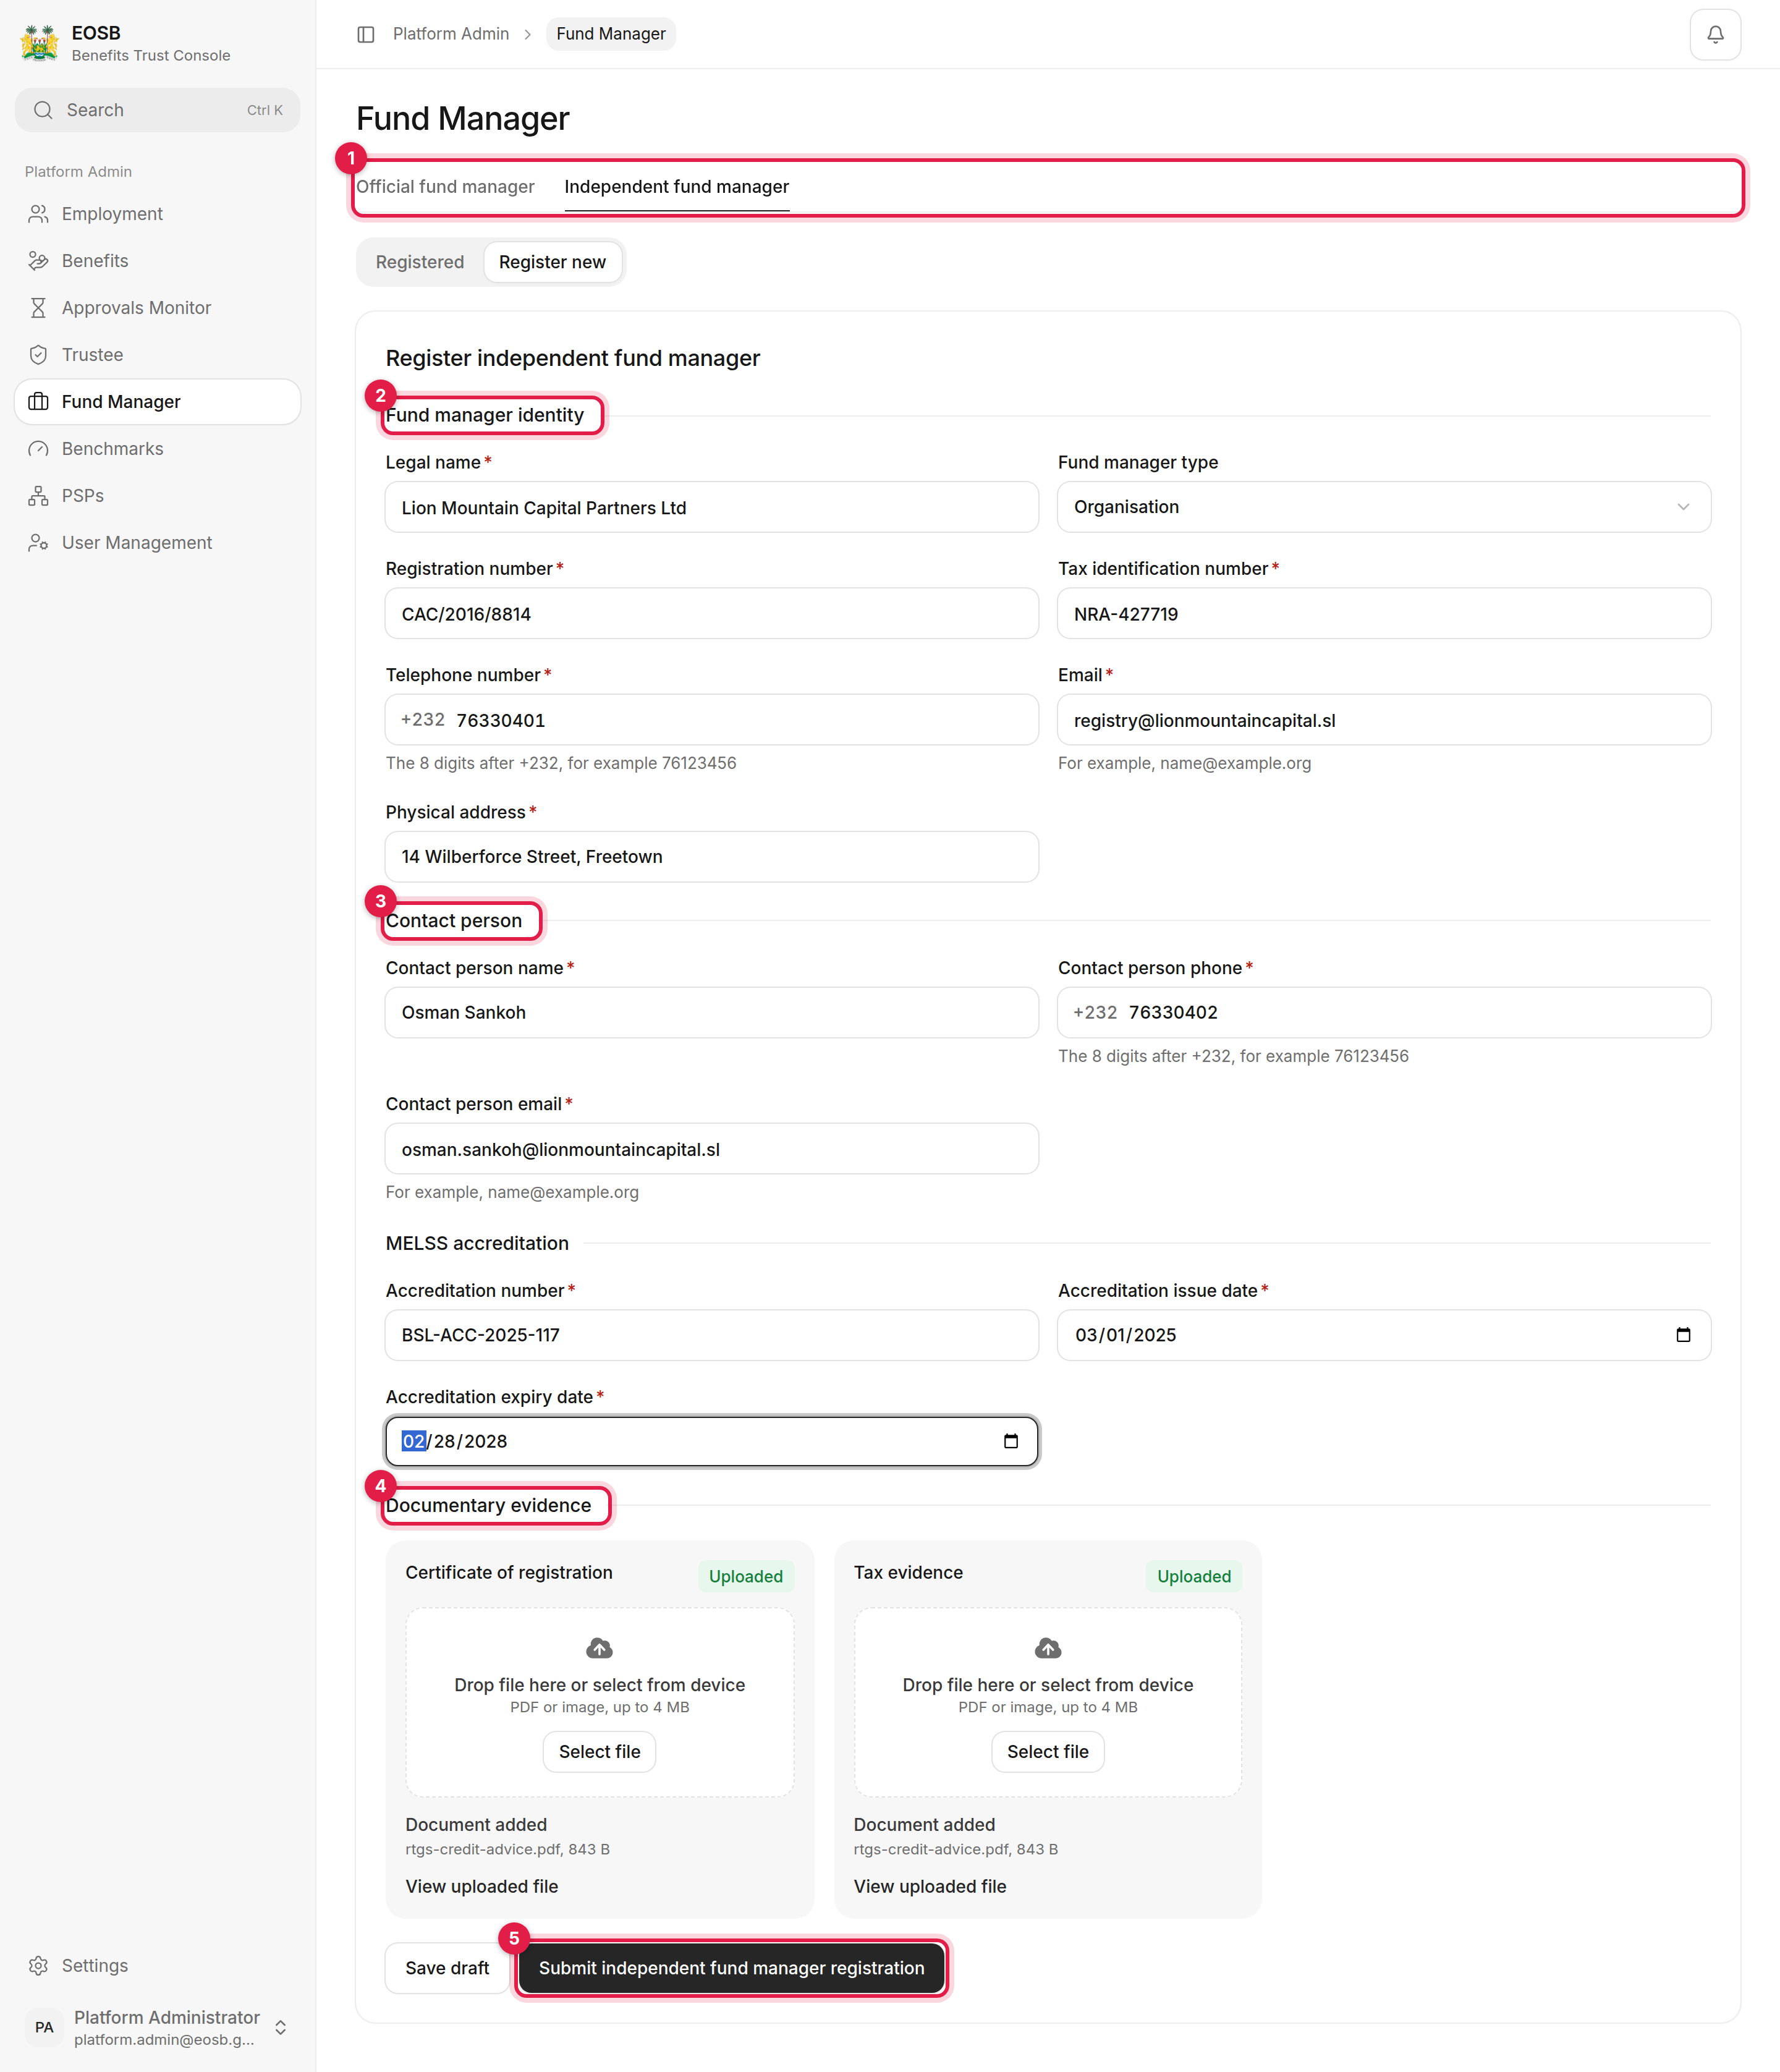Focus the Email field with registry address
1780x2072 pixels.
point(1384,720)
